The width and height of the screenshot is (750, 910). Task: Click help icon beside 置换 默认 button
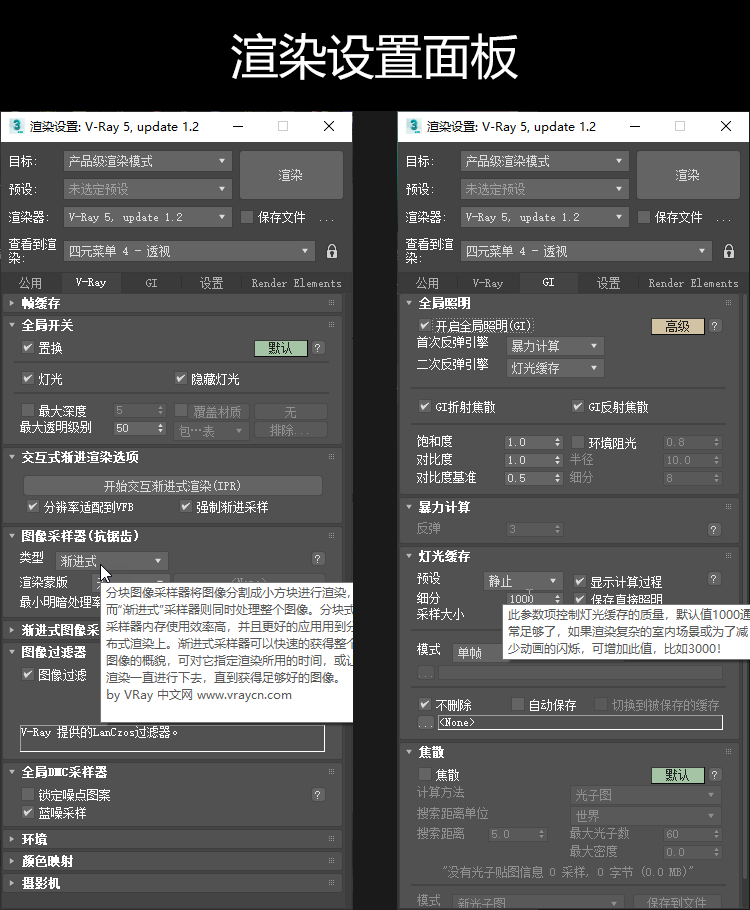[x=318, y=348]
